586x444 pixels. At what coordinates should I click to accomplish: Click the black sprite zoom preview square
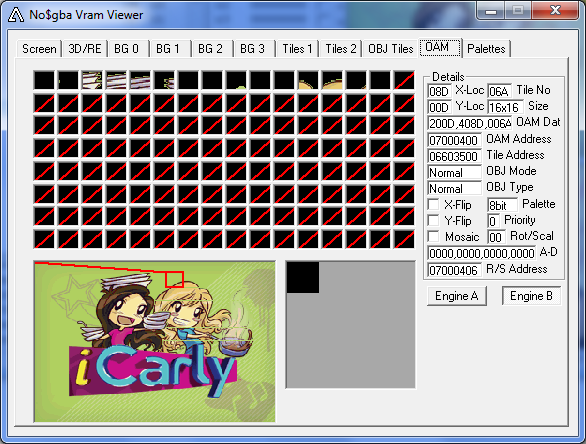[x=303, y=277]
